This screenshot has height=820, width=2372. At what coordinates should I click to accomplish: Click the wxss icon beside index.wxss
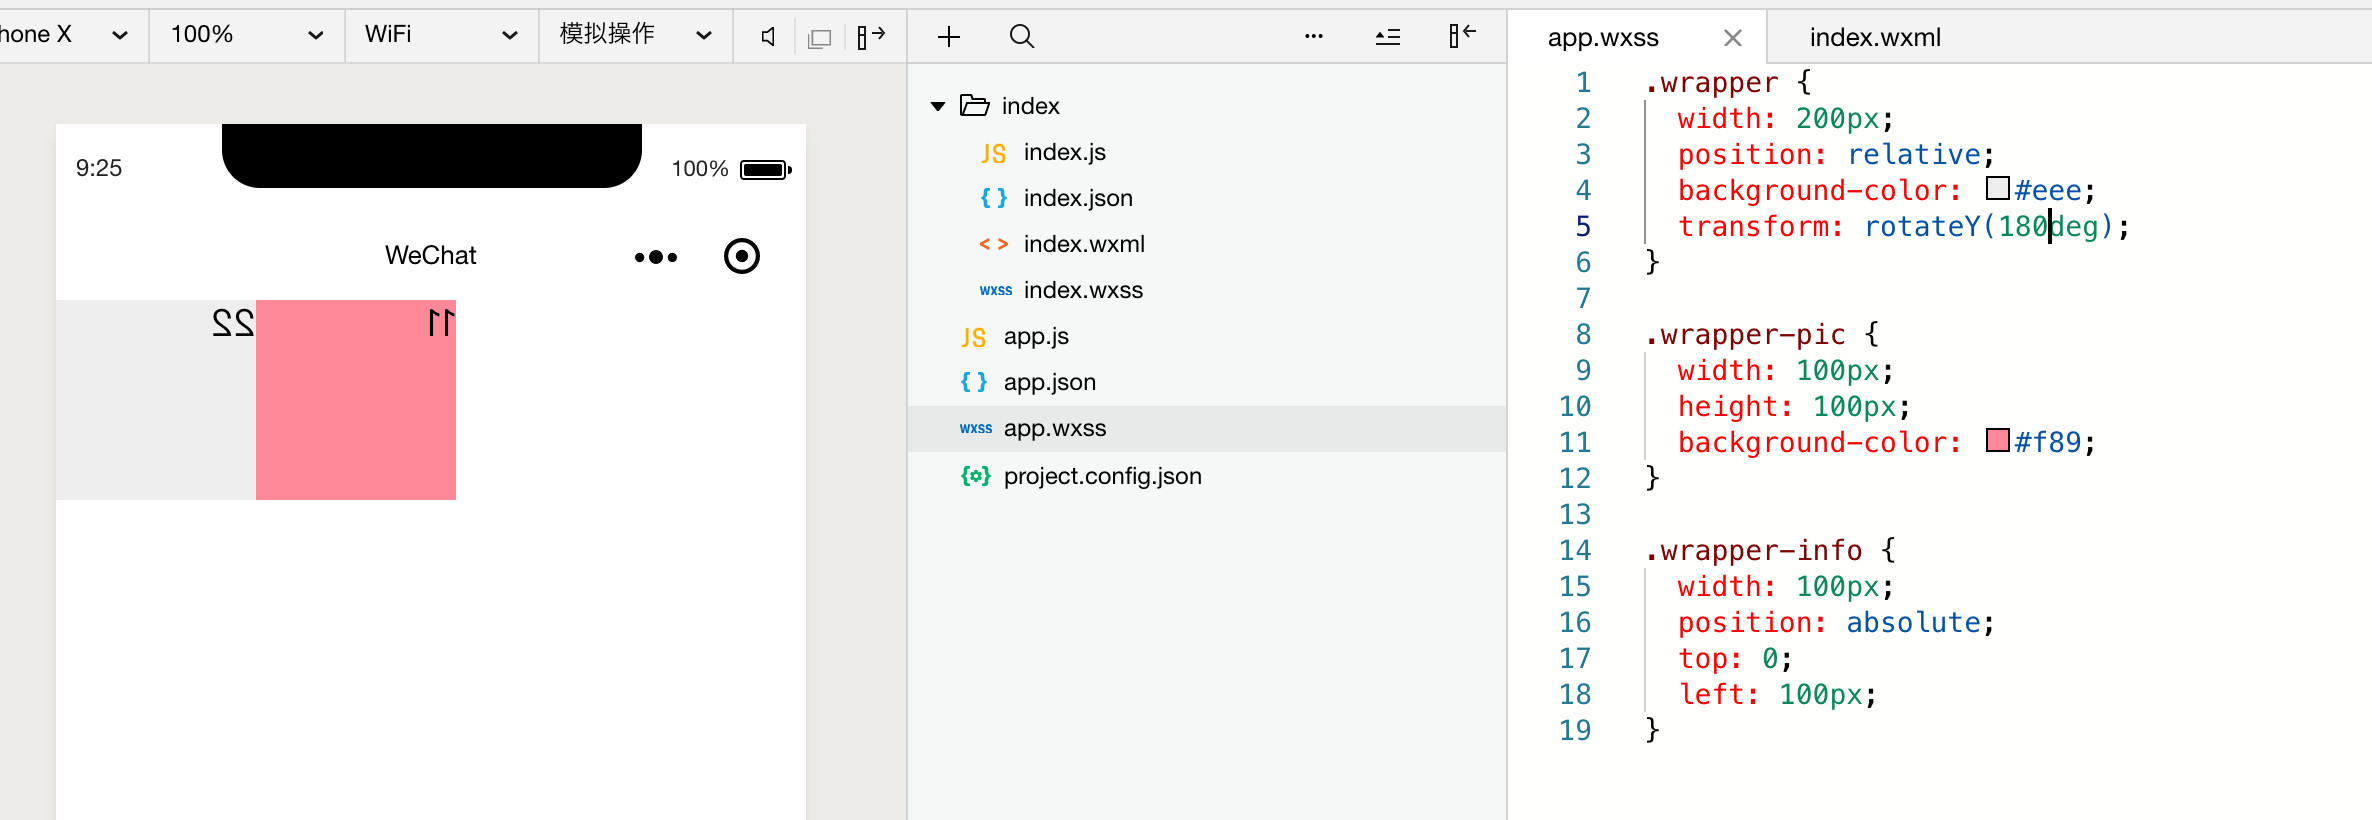pyautogui.click(x=995, y=290)
